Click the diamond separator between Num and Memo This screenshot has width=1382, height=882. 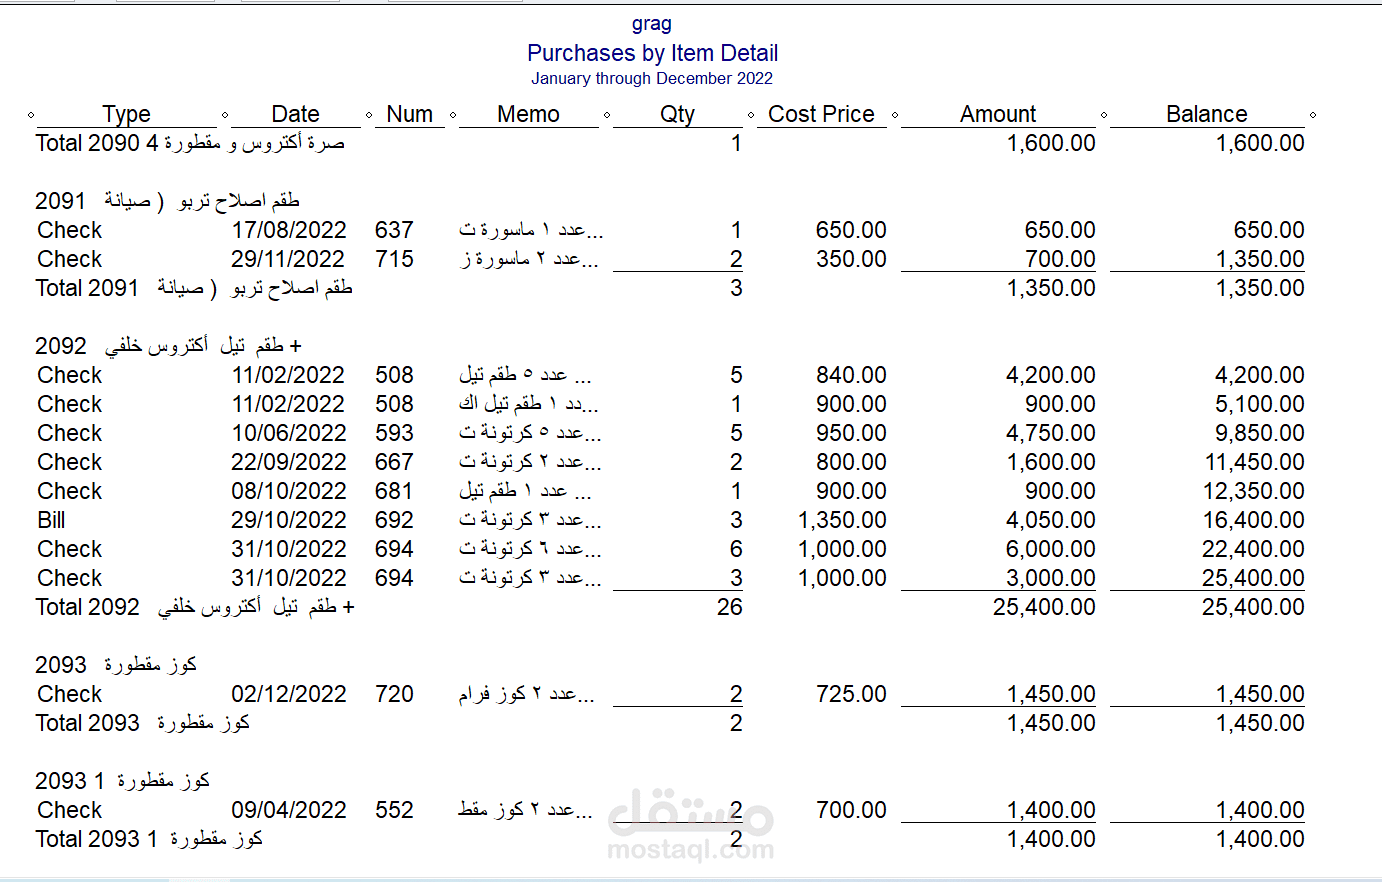click(x=453, y=115)
